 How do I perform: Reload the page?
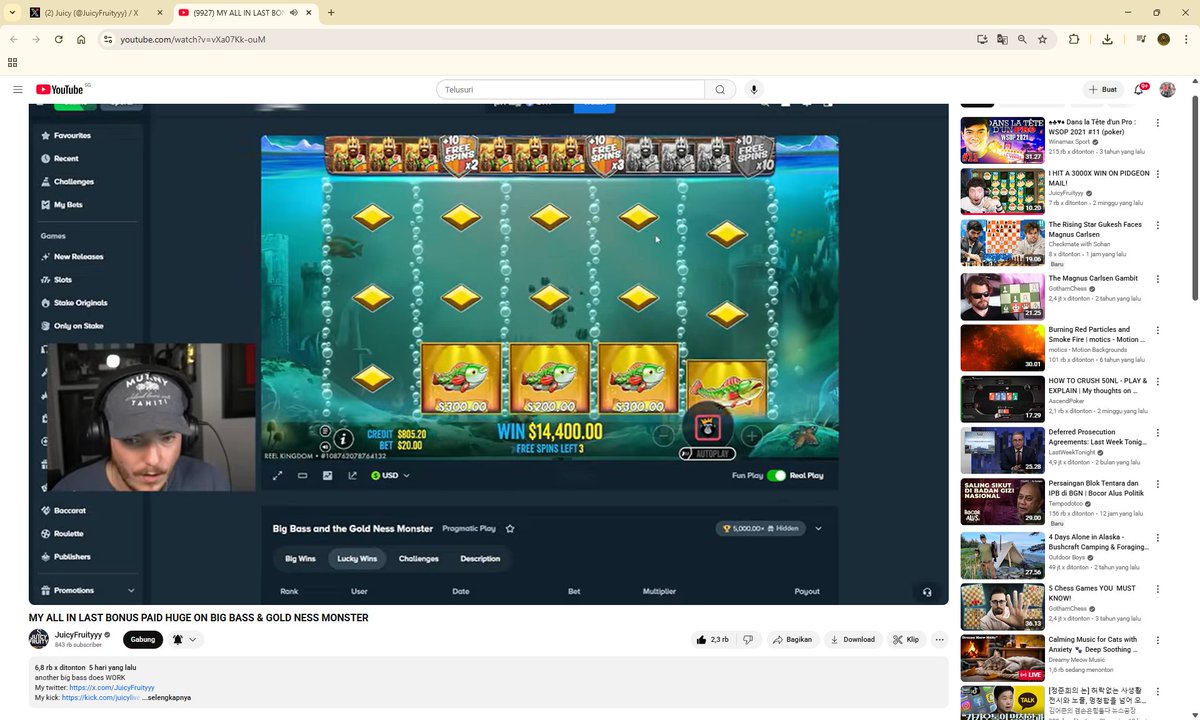coord(59,39)
